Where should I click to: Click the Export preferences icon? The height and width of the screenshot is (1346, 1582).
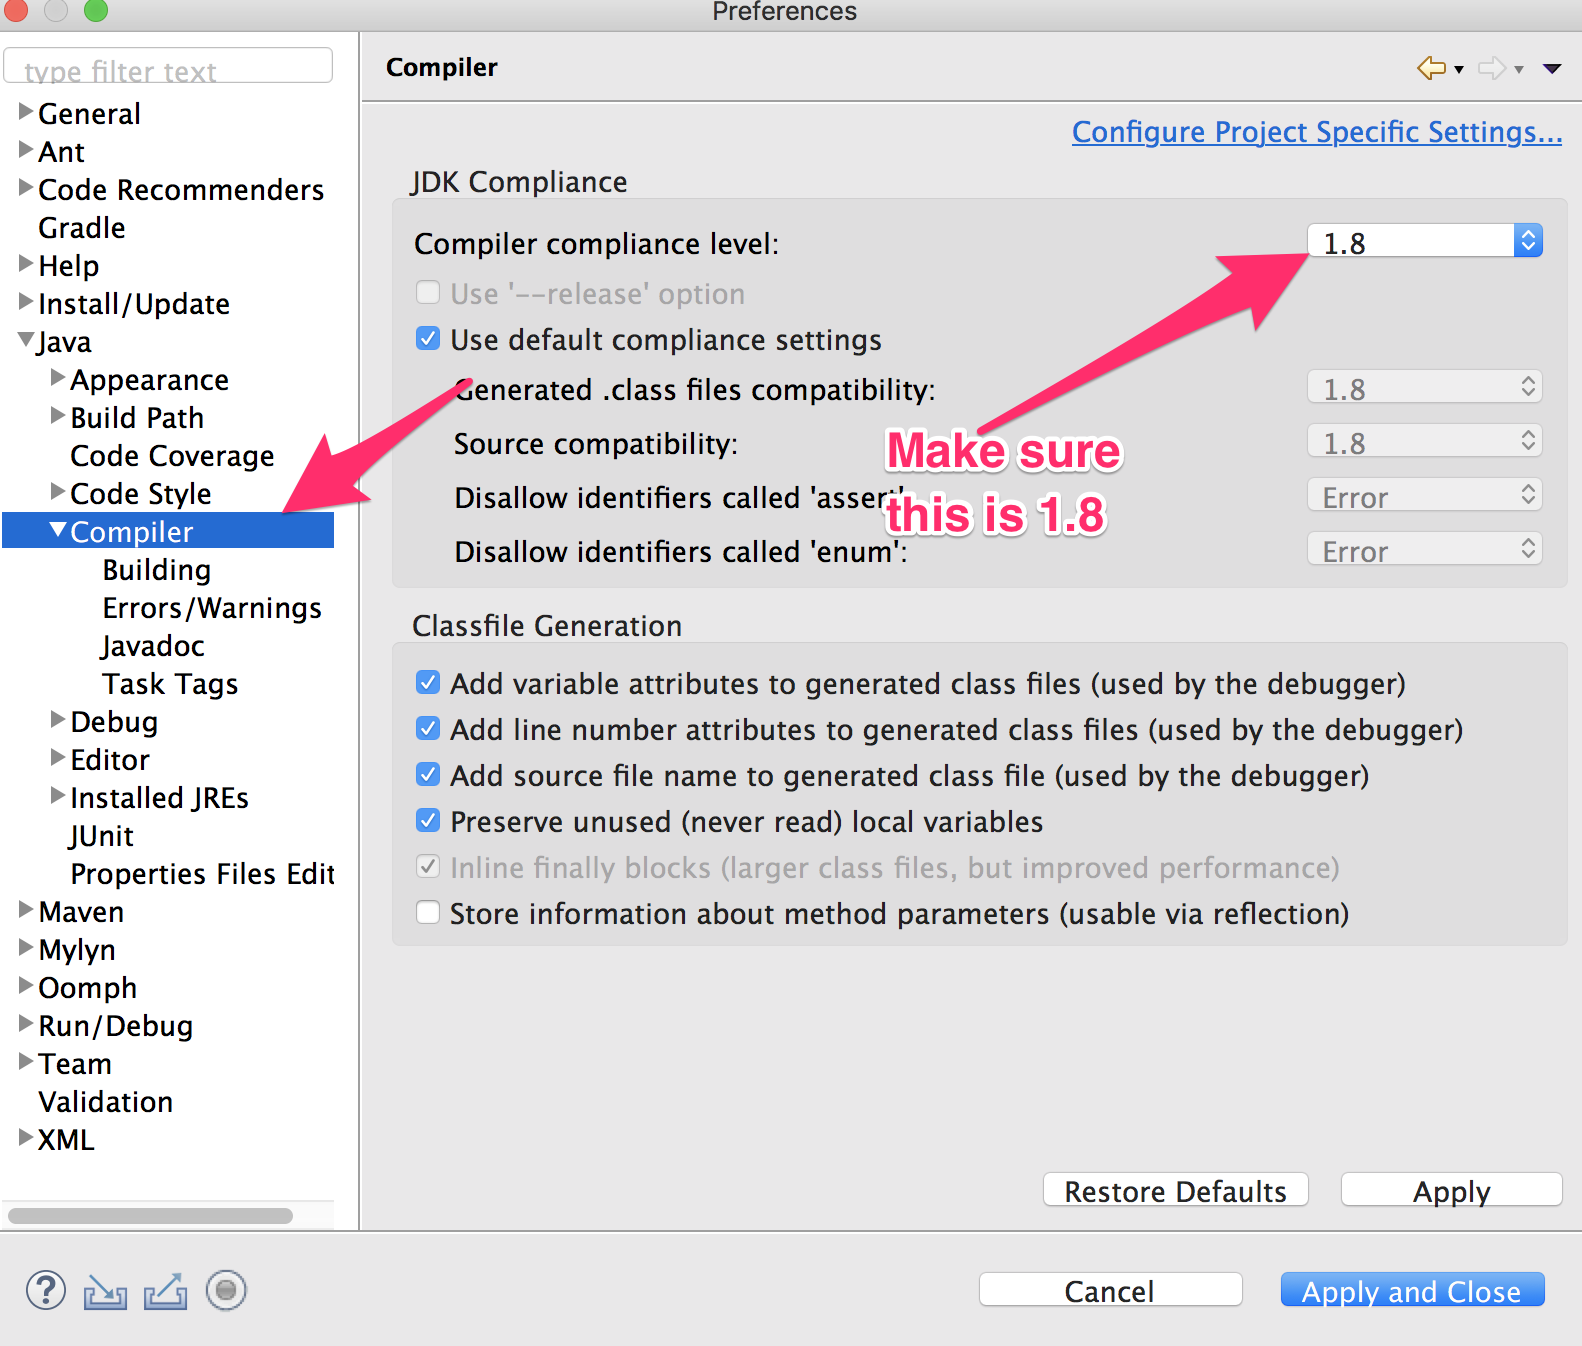165,1291
